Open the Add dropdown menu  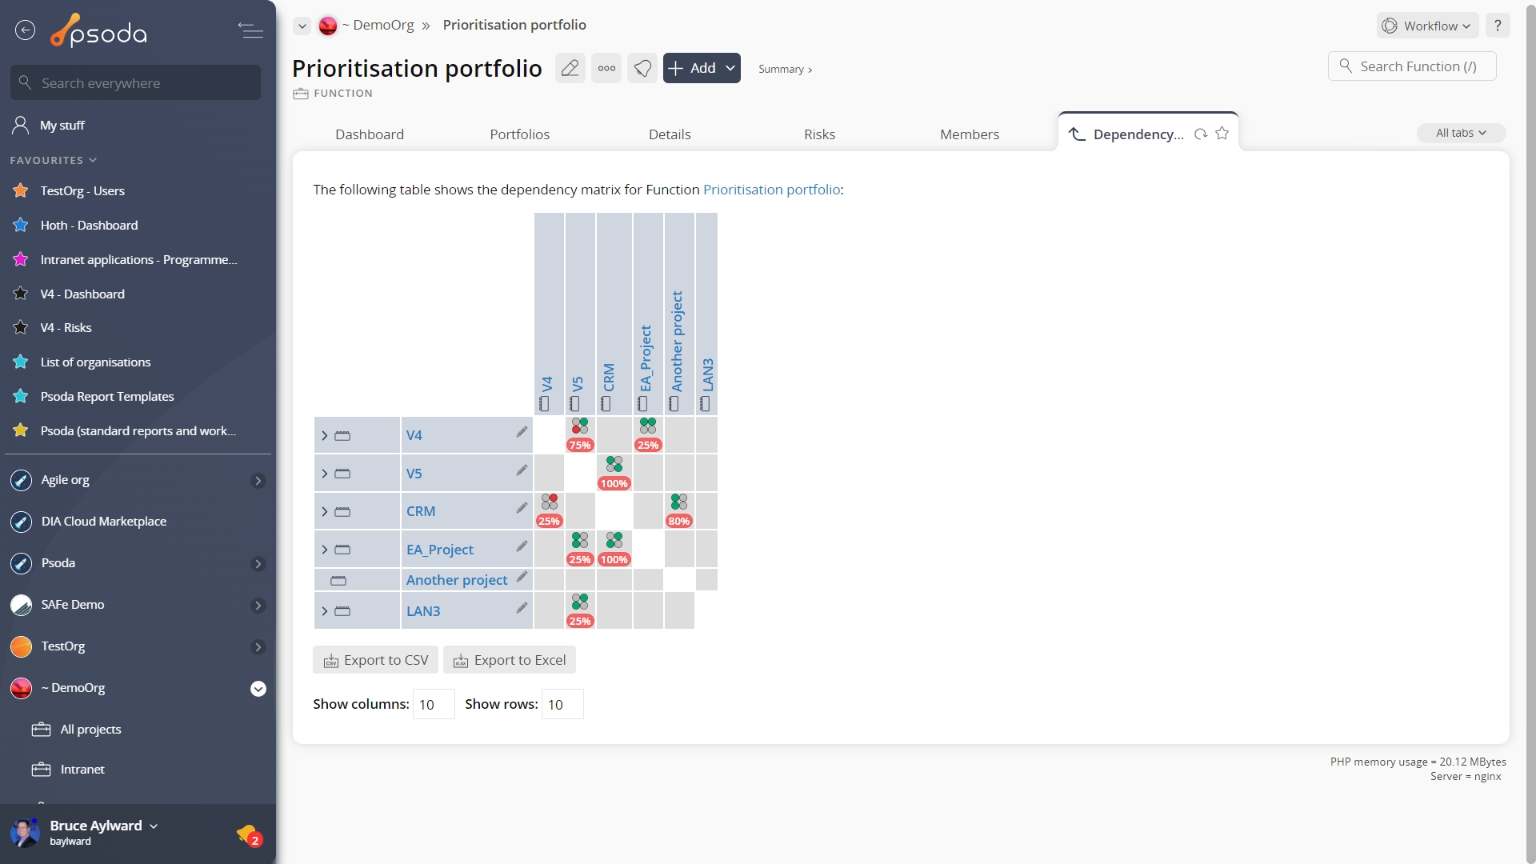coord(702,68)
